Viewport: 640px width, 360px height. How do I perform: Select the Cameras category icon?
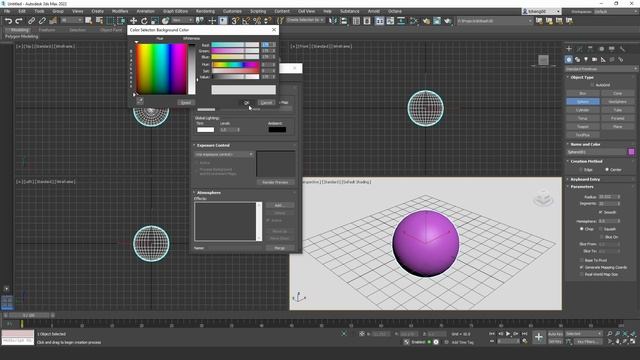(x=594, y=60)
